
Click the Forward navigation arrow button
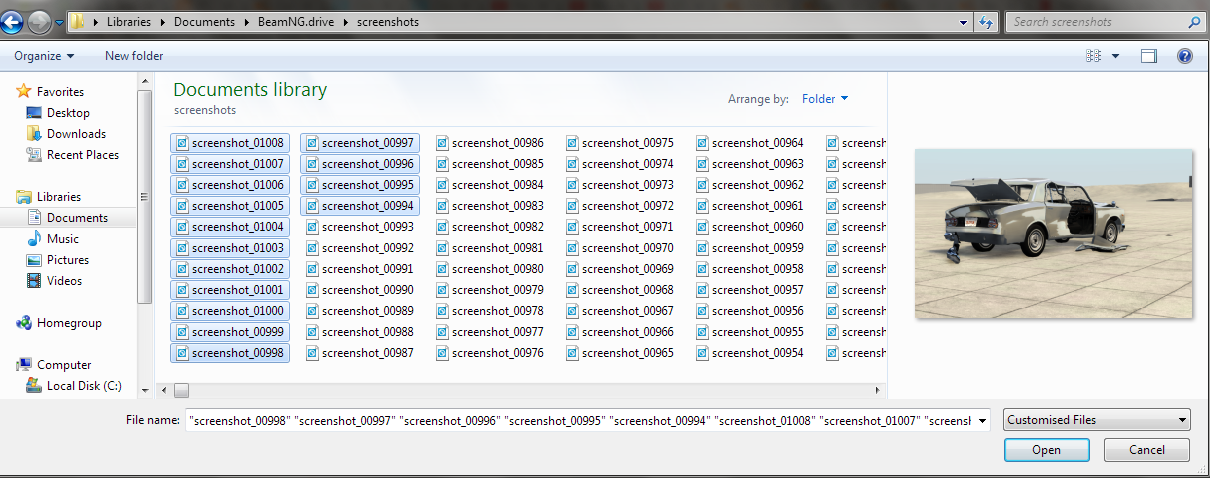40,21
